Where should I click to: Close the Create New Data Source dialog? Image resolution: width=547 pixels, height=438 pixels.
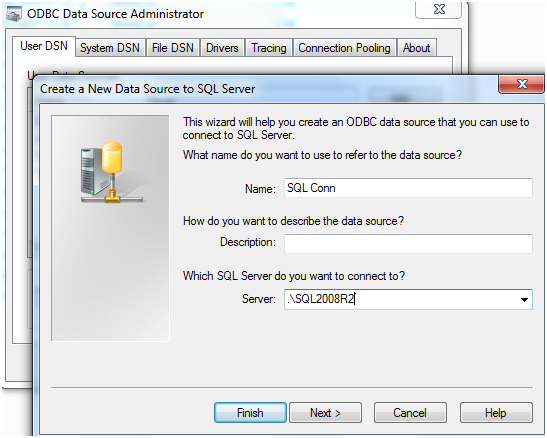(521, 84)
